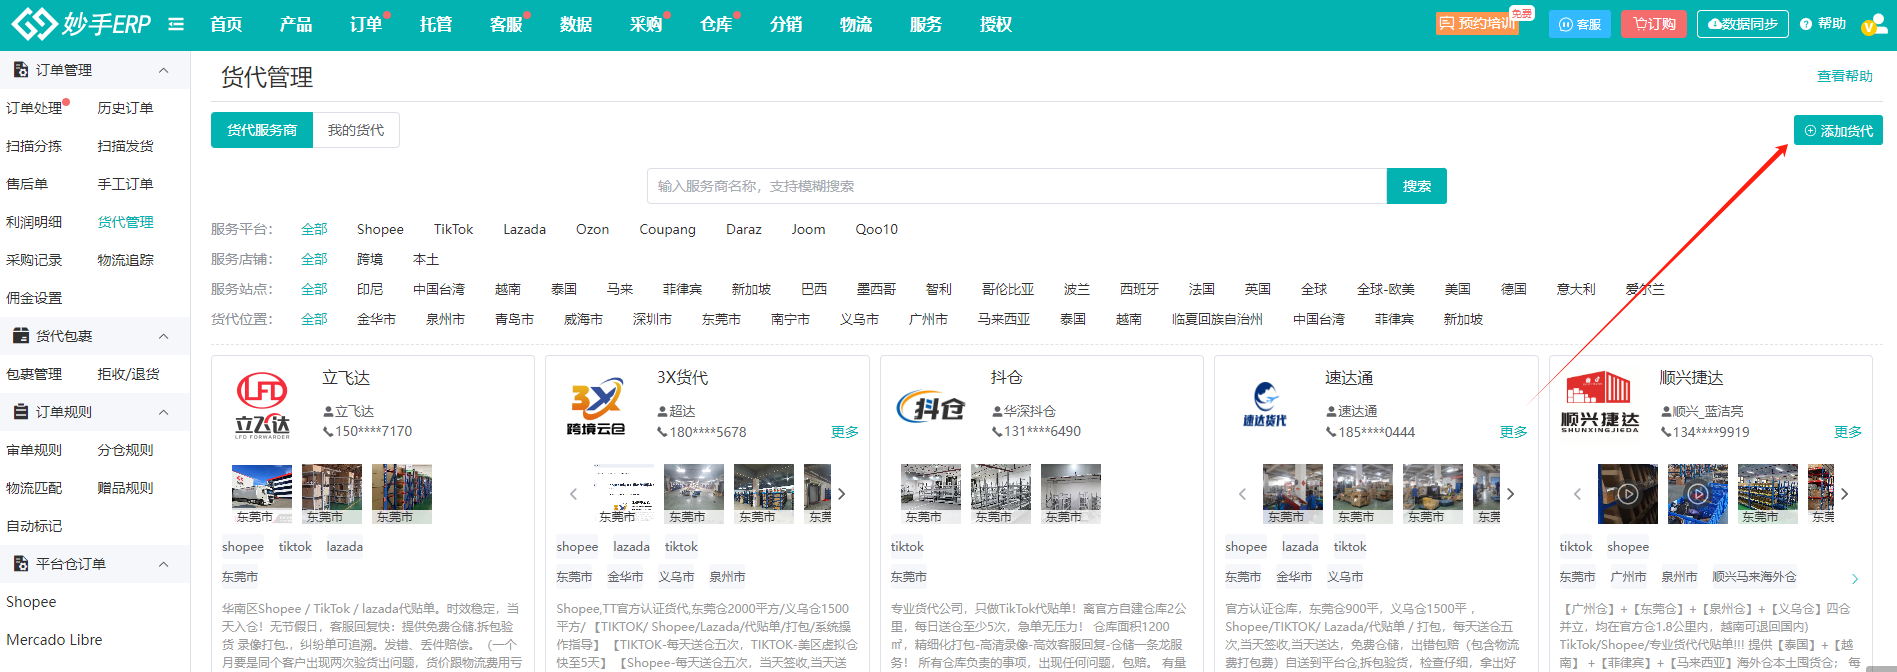This screenshot has width=1897, height=672.
Task: Open the 分销 navigation menu
Action: pos(786,24)
